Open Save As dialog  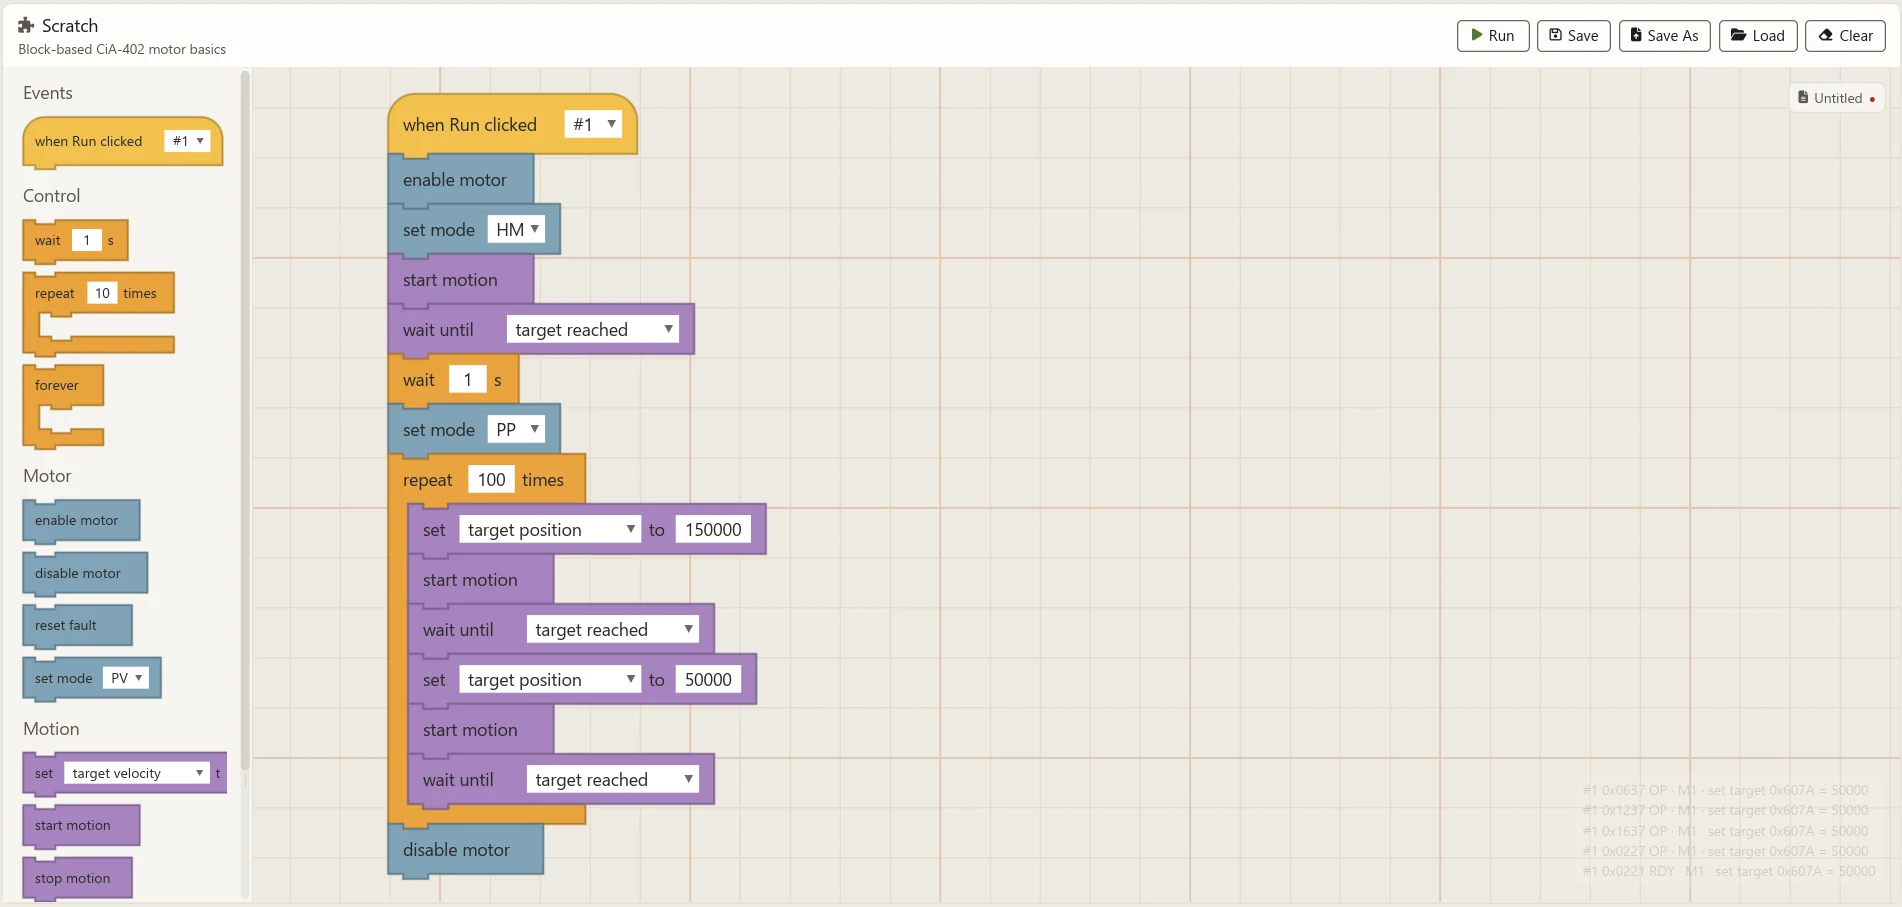1664,36
